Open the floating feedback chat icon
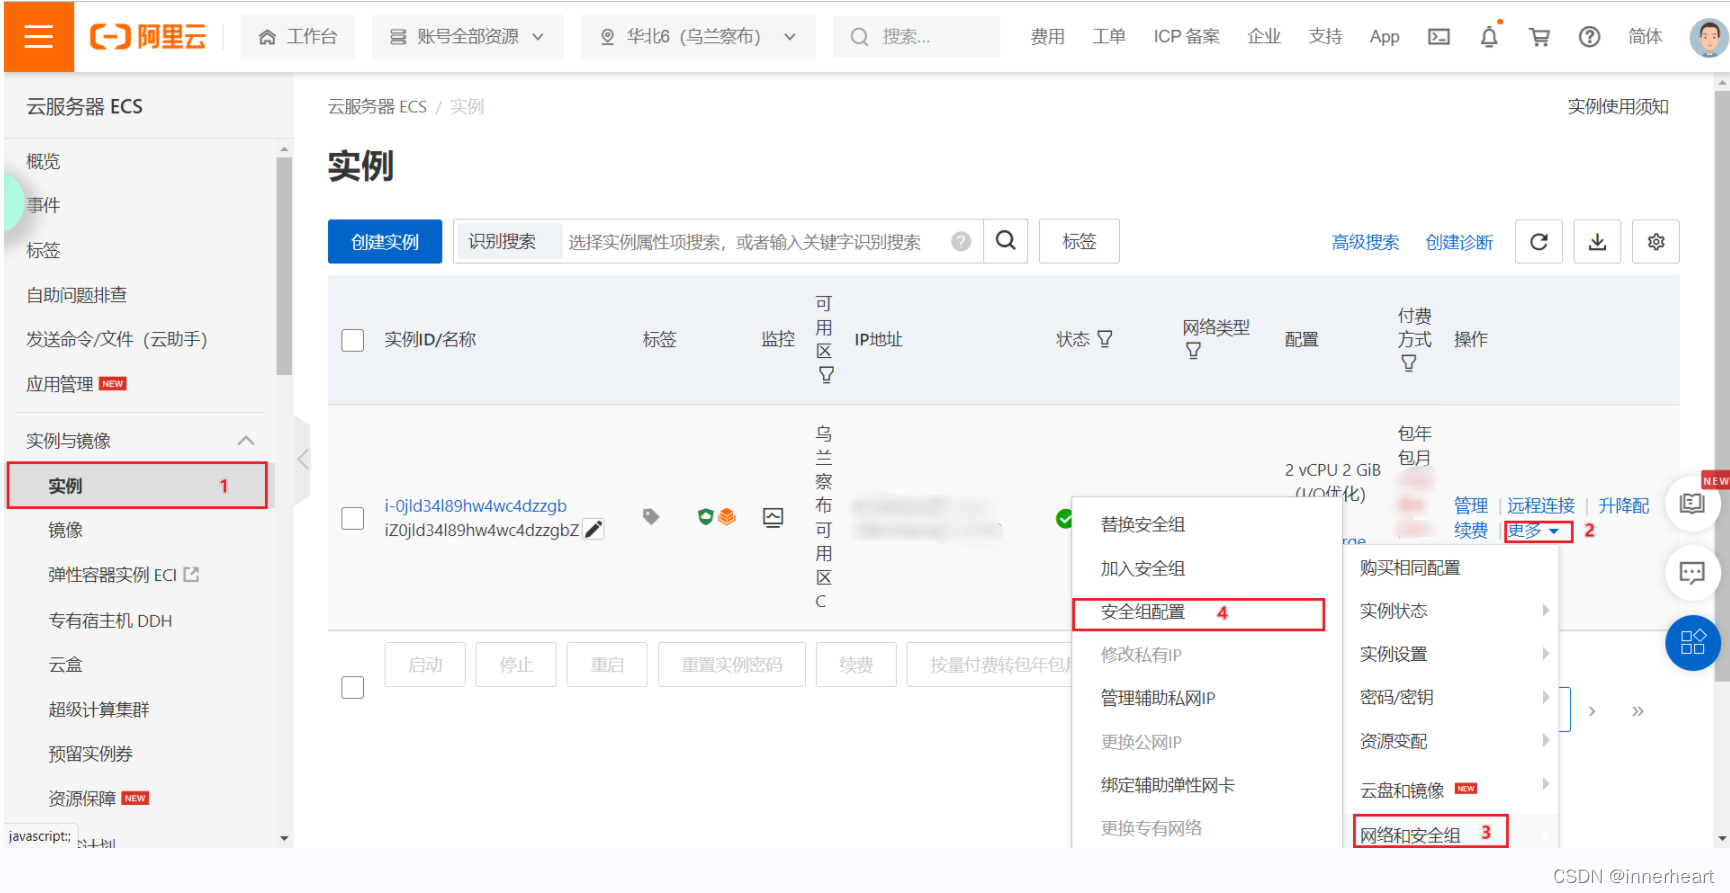Screen dimensions: 1730x893 point(1692,573)
